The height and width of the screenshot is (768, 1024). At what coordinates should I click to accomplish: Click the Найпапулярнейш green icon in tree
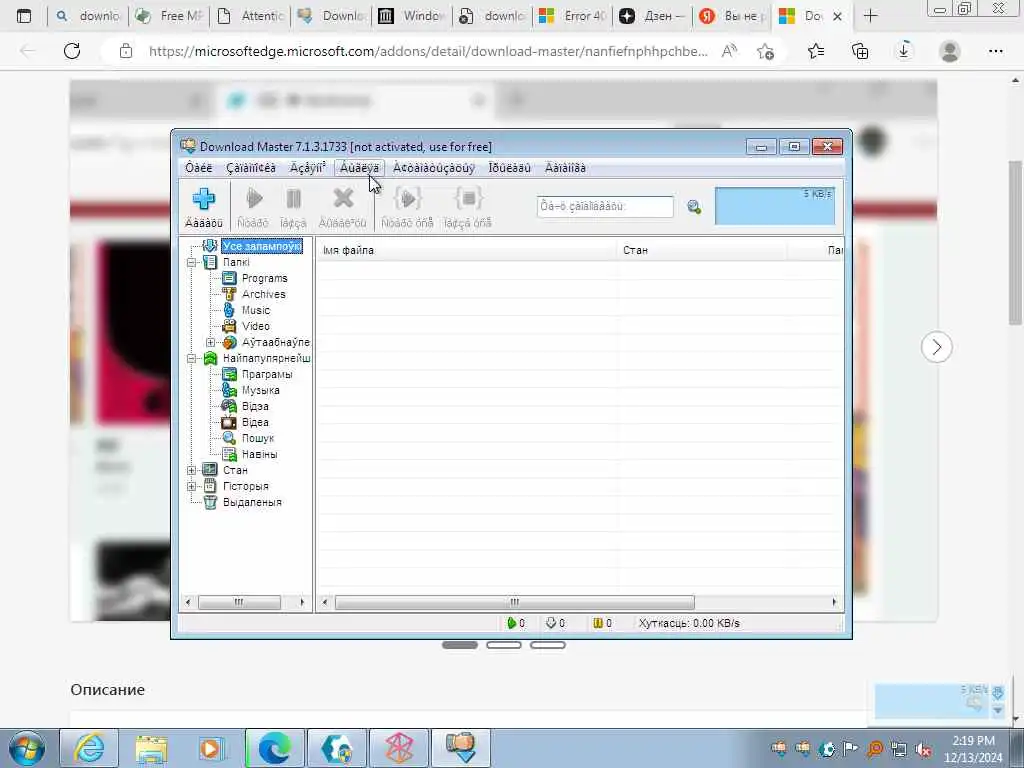(210, 359)
